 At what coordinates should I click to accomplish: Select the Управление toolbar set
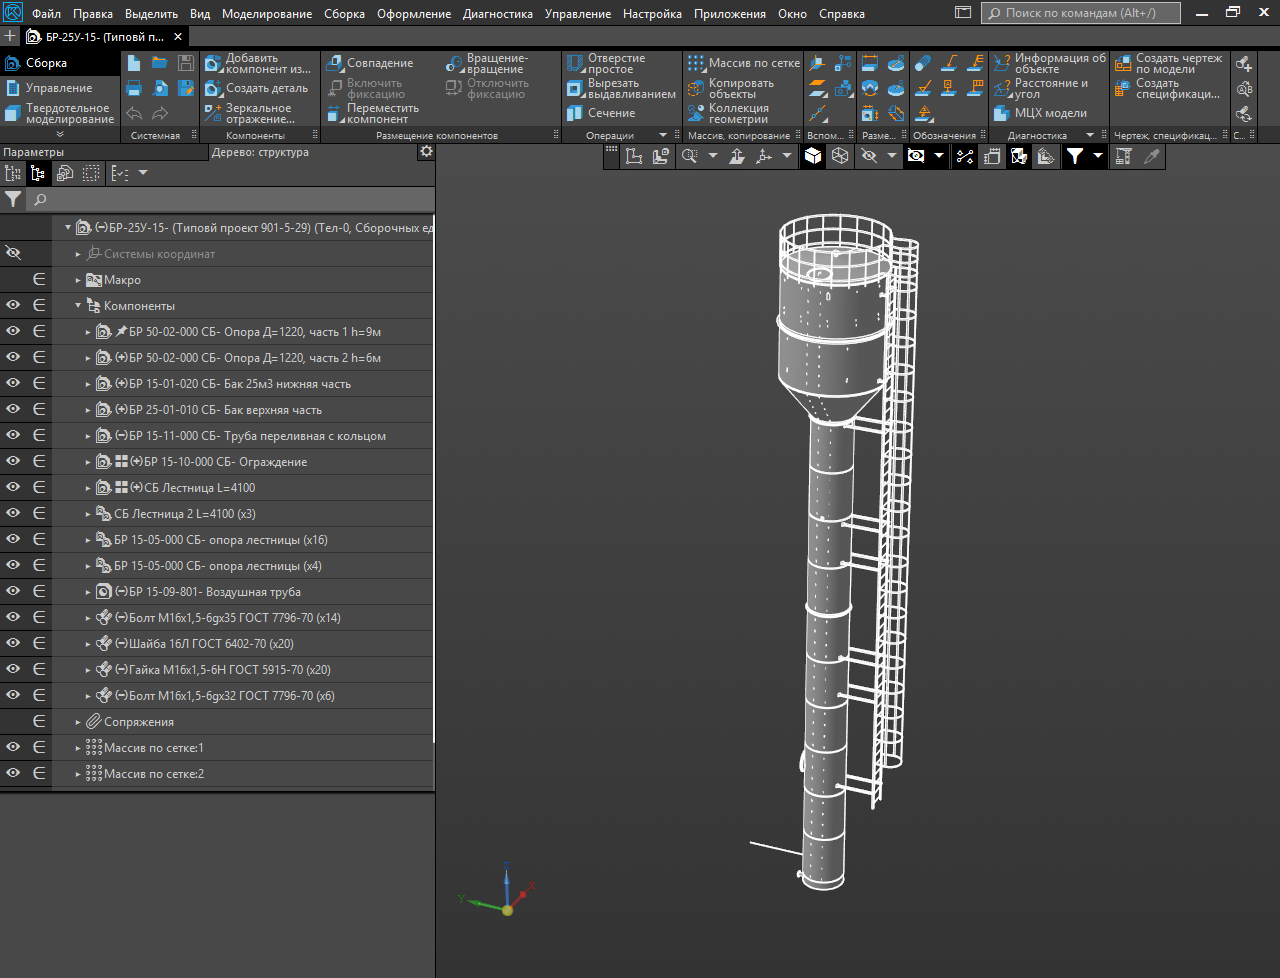coord(59,88)
